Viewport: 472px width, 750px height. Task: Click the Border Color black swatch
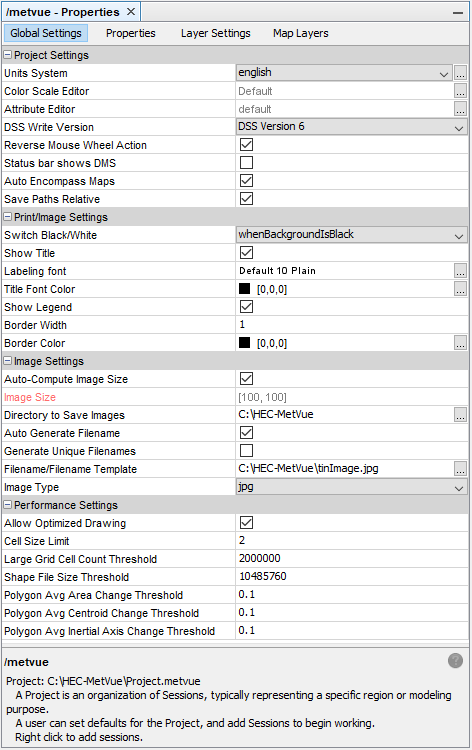click(x=244, y=343)
